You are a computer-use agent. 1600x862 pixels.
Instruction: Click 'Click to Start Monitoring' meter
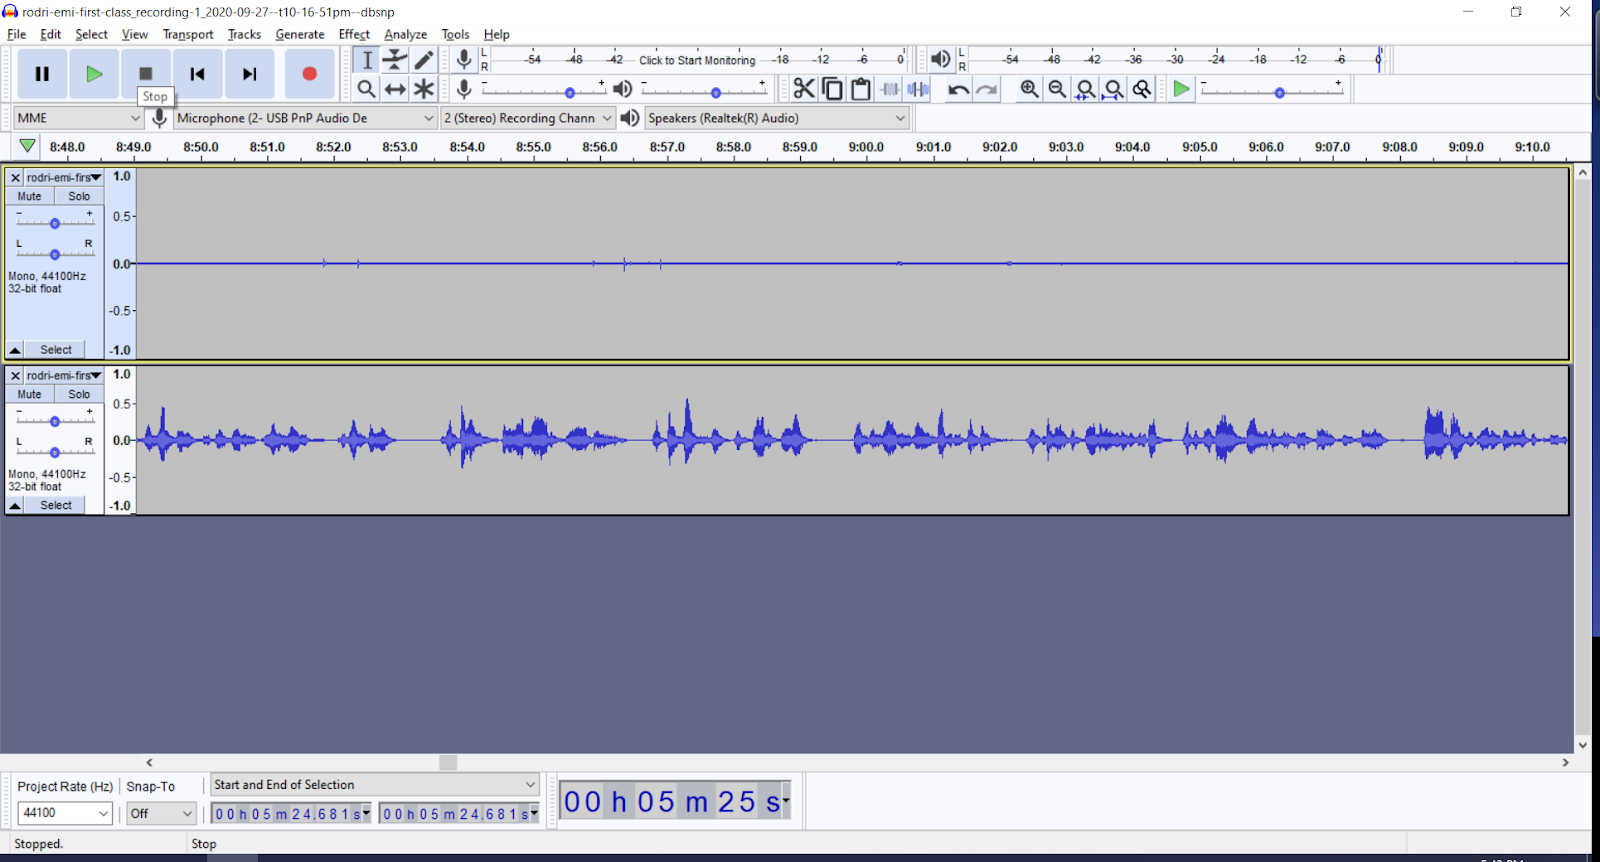pyautogui.click(x=697, y=60)
